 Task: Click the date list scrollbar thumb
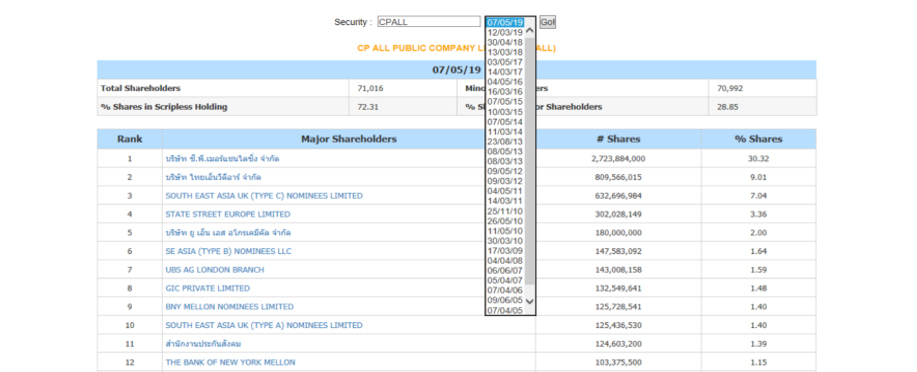click(x=530, y=161)
